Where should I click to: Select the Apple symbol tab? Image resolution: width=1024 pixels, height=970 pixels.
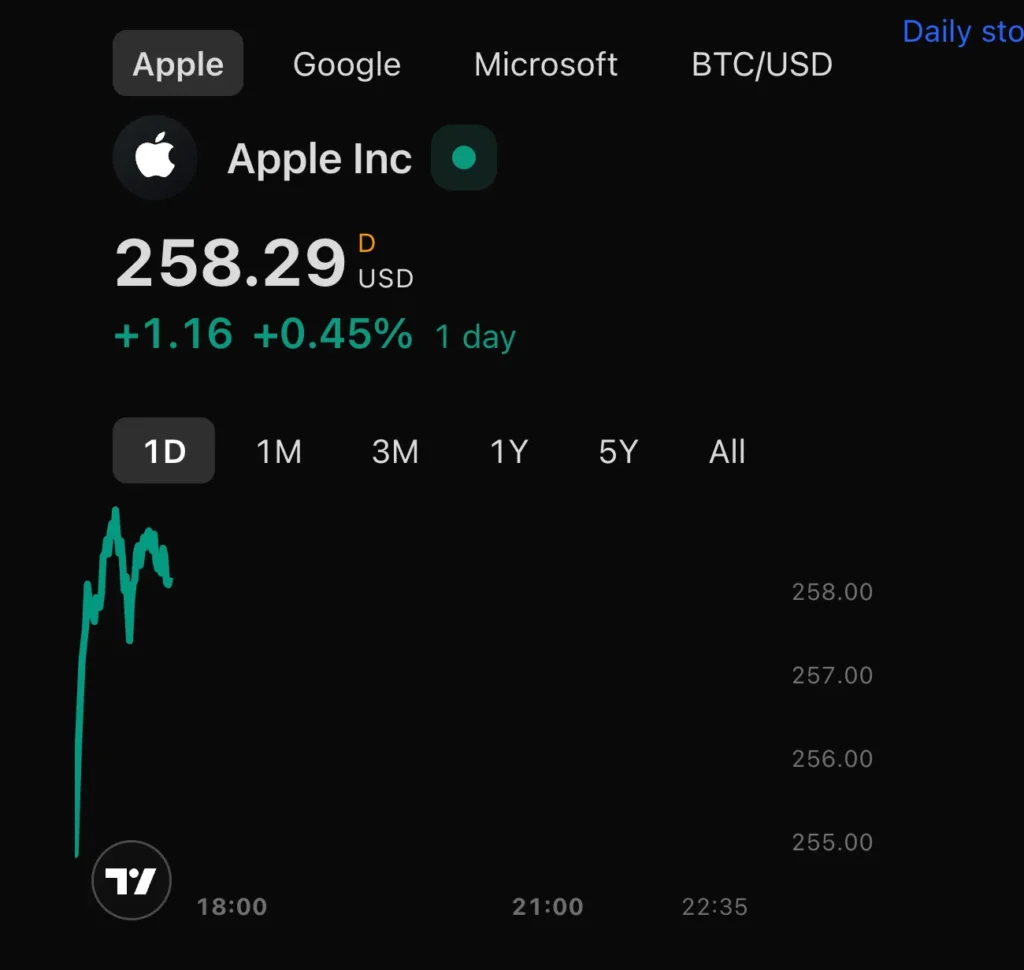click(x=178, y=64)
